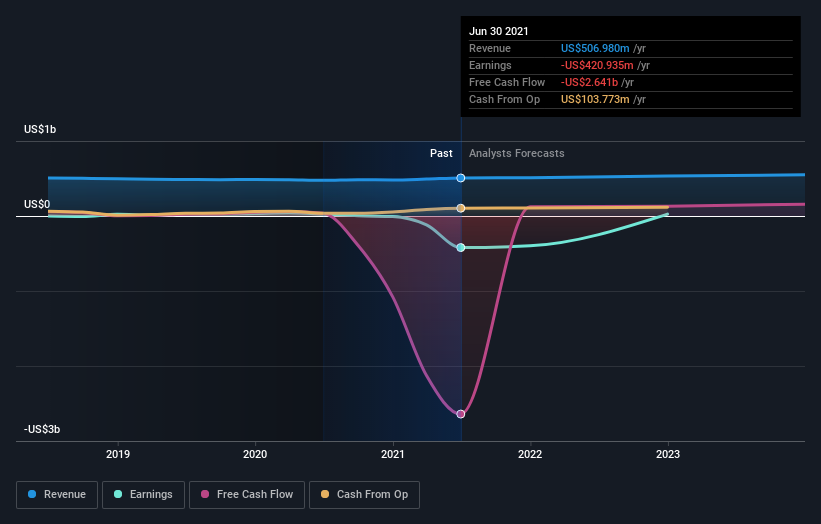
Task: Click the 2021 x-axis label
Action: tap(393, 454)
